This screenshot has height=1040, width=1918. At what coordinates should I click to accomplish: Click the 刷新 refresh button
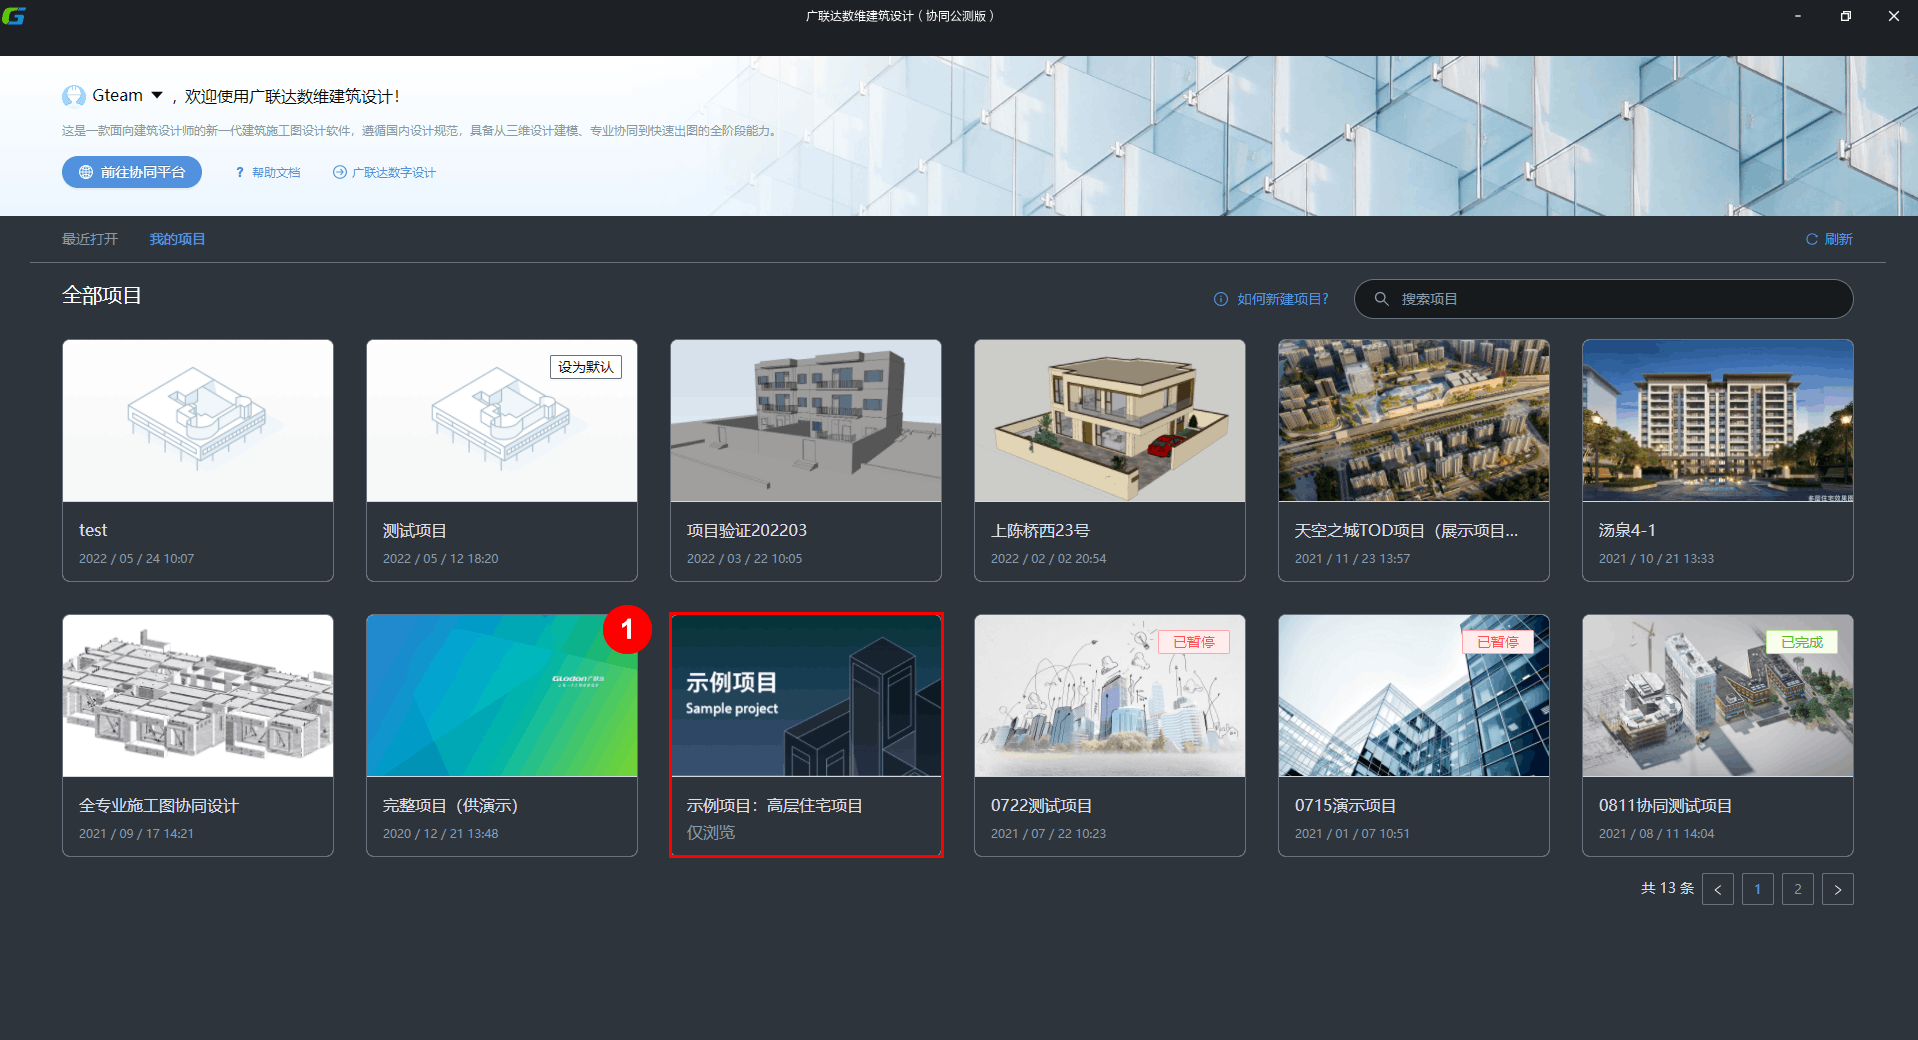point(1829,239)
